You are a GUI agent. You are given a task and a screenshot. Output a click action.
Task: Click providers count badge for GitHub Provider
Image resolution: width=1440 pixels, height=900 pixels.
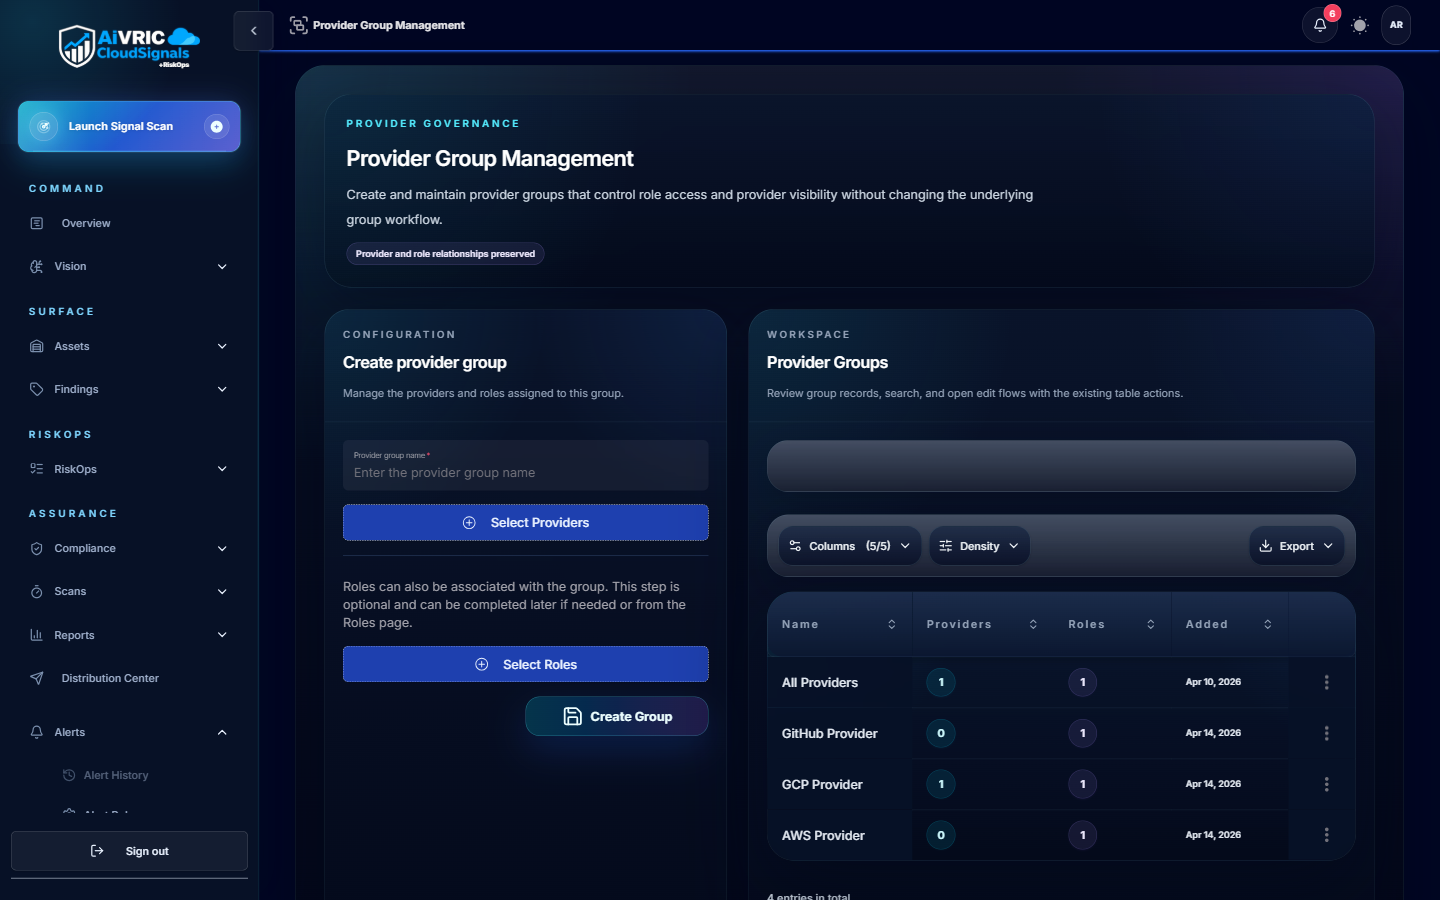click(x=941, y=733)
